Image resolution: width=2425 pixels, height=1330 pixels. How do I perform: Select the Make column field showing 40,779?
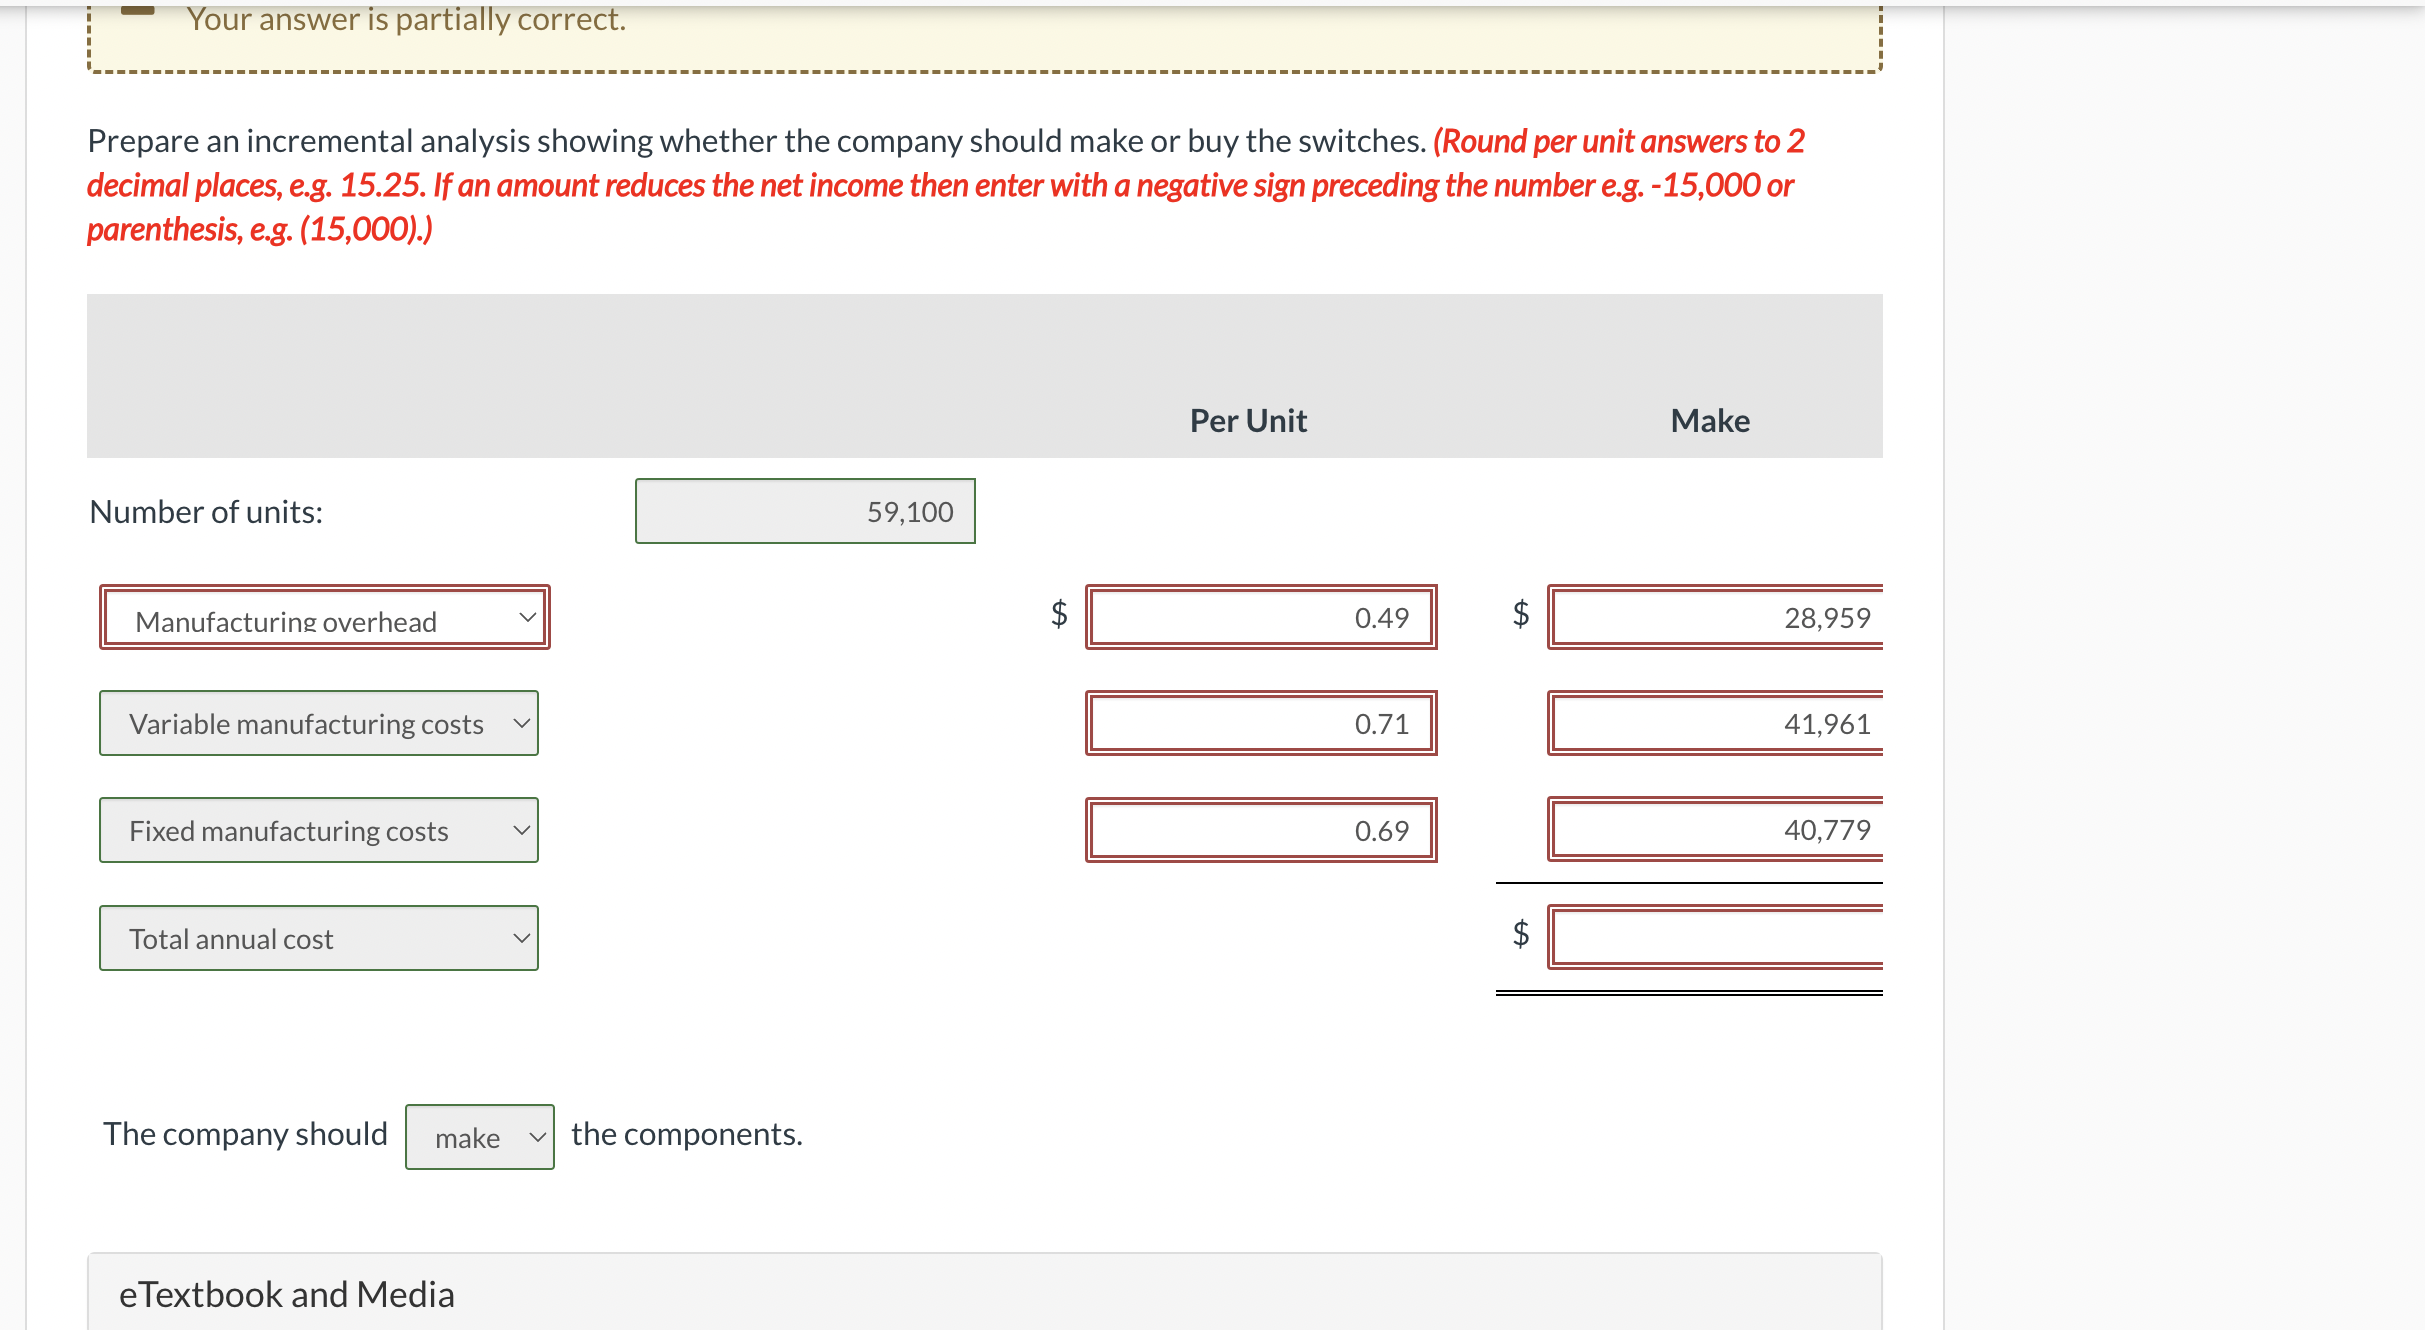(1714, 829)
